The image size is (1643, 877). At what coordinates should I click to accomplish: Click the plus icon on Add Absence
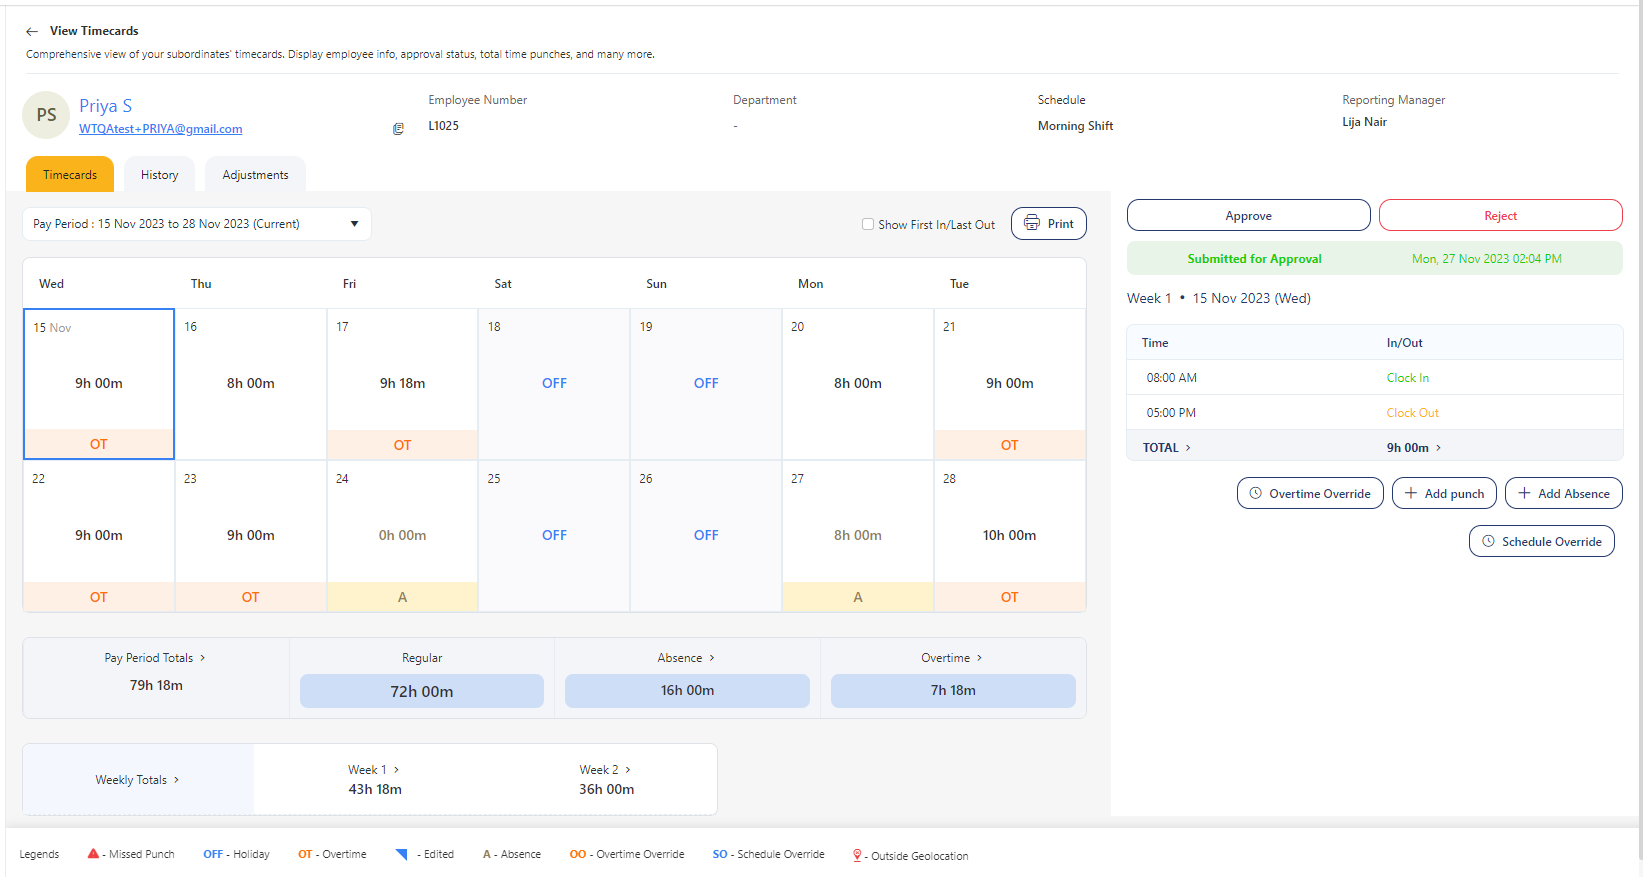click(1524, 494)
